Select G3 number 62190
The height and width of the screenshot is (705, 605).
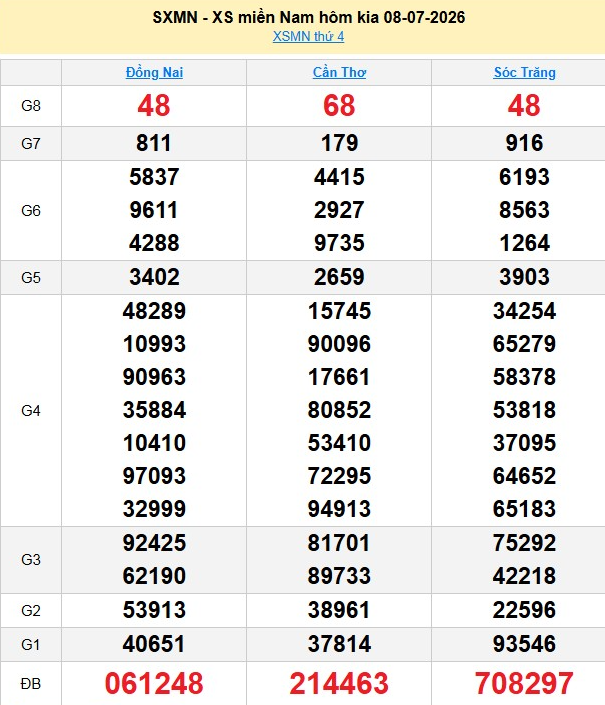coord(154,576)
